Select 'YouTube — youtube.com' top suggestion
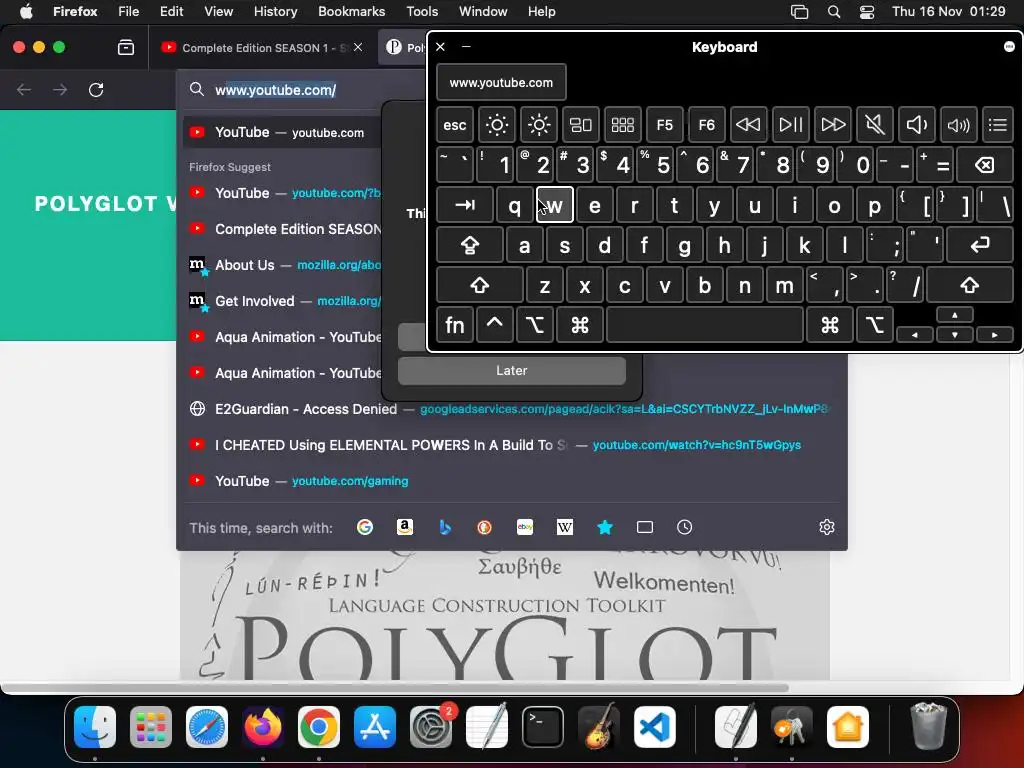Screen dimensions: 1024x768 pos(282,133)
